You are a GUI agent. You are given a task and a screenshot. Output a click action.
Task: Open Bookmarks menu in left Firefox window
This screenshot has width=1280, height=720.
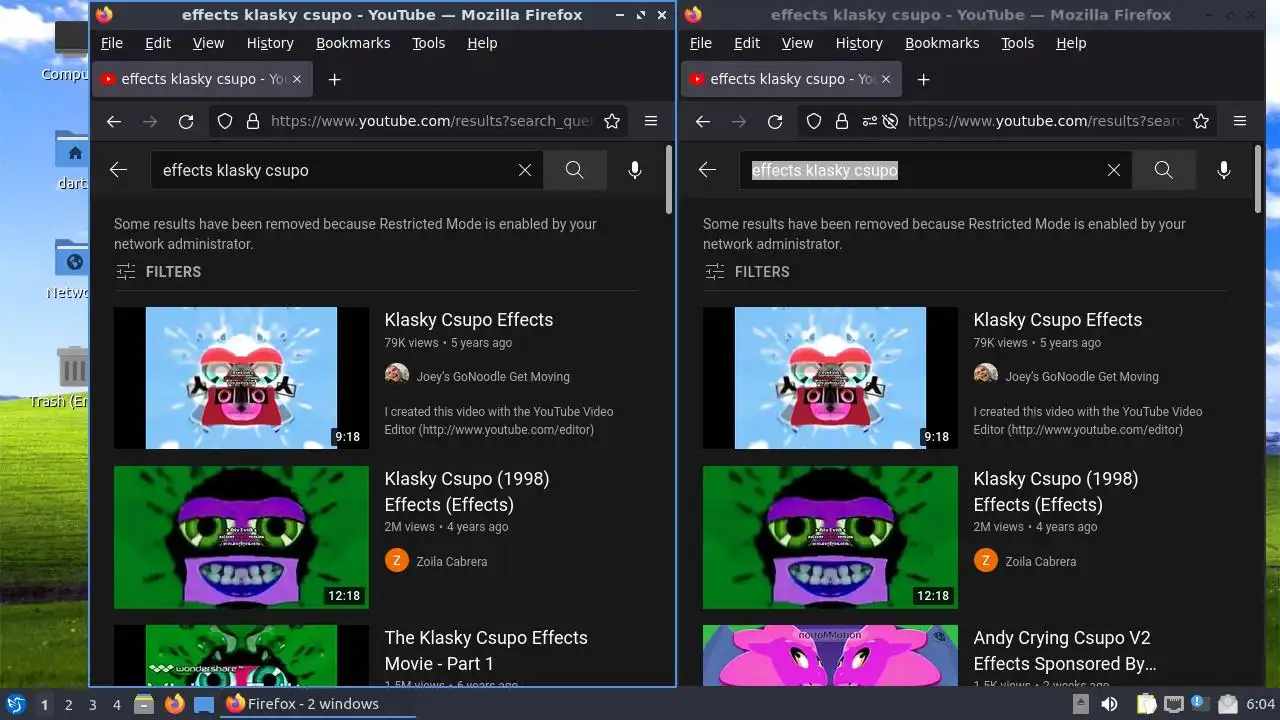[x=353, y=43]
